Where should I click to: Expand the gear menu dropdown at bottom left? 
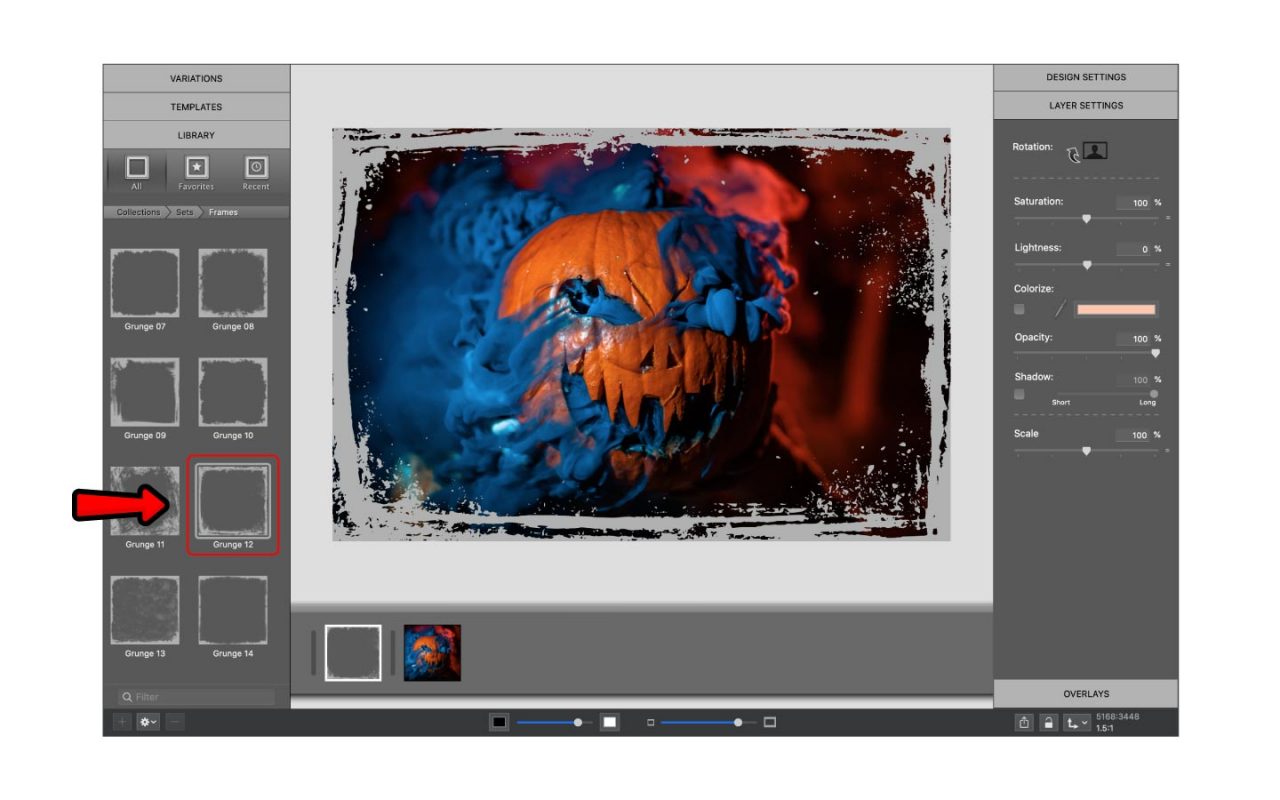point(155,721)
